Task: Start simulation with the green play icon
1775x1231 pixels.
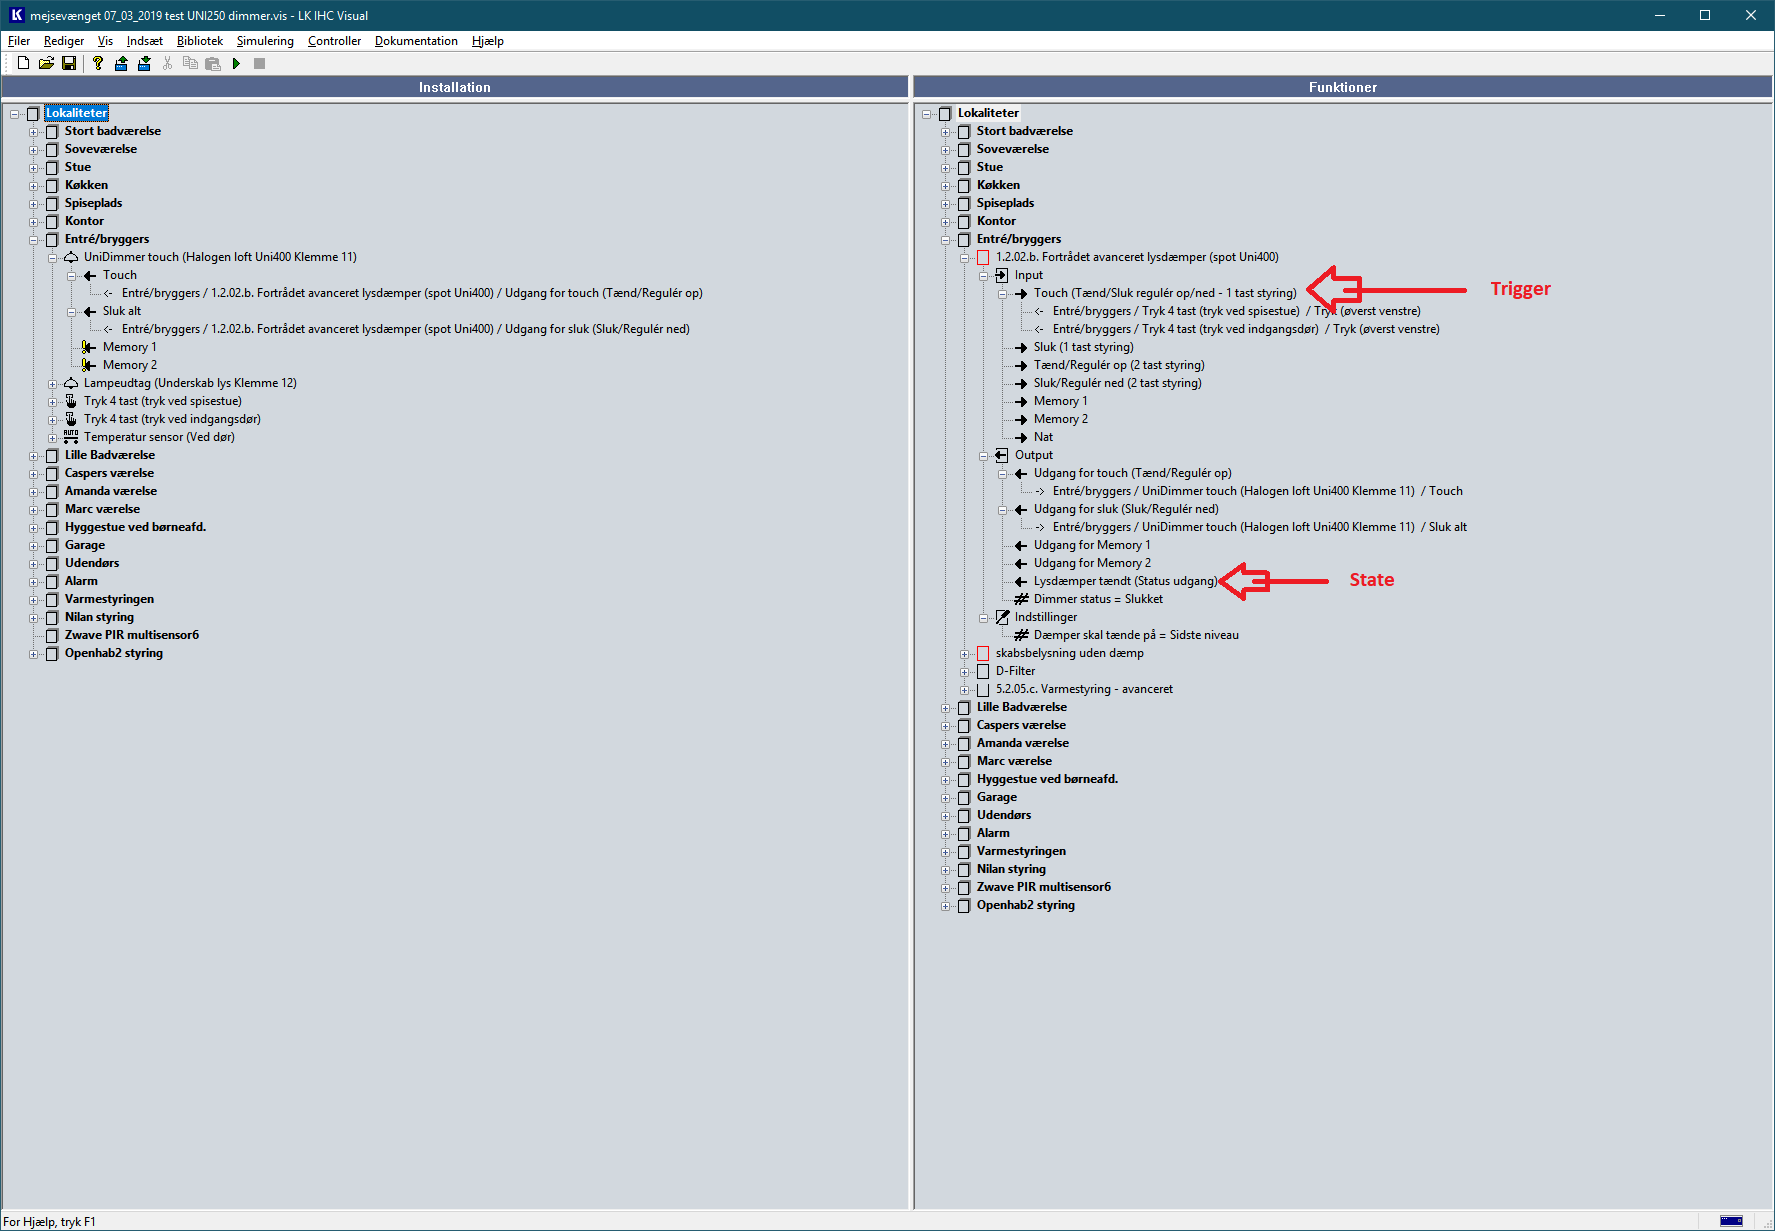Action: [236, 63]
